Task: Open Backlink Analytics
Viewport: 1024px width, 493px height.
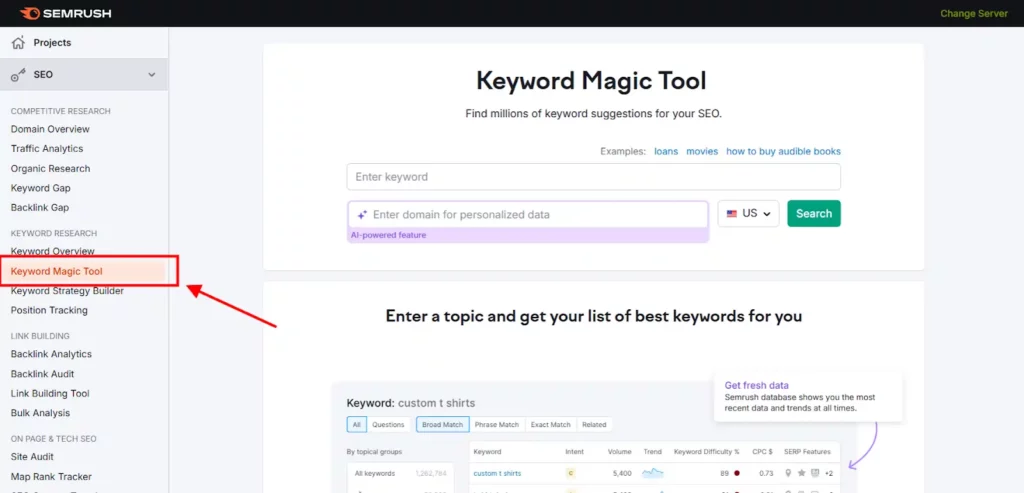Action: pyautogui.click(x=51, y=354)
